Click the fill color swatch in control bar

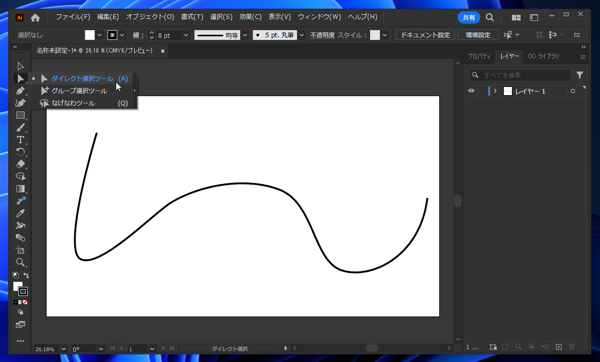[x=90, y=35]
